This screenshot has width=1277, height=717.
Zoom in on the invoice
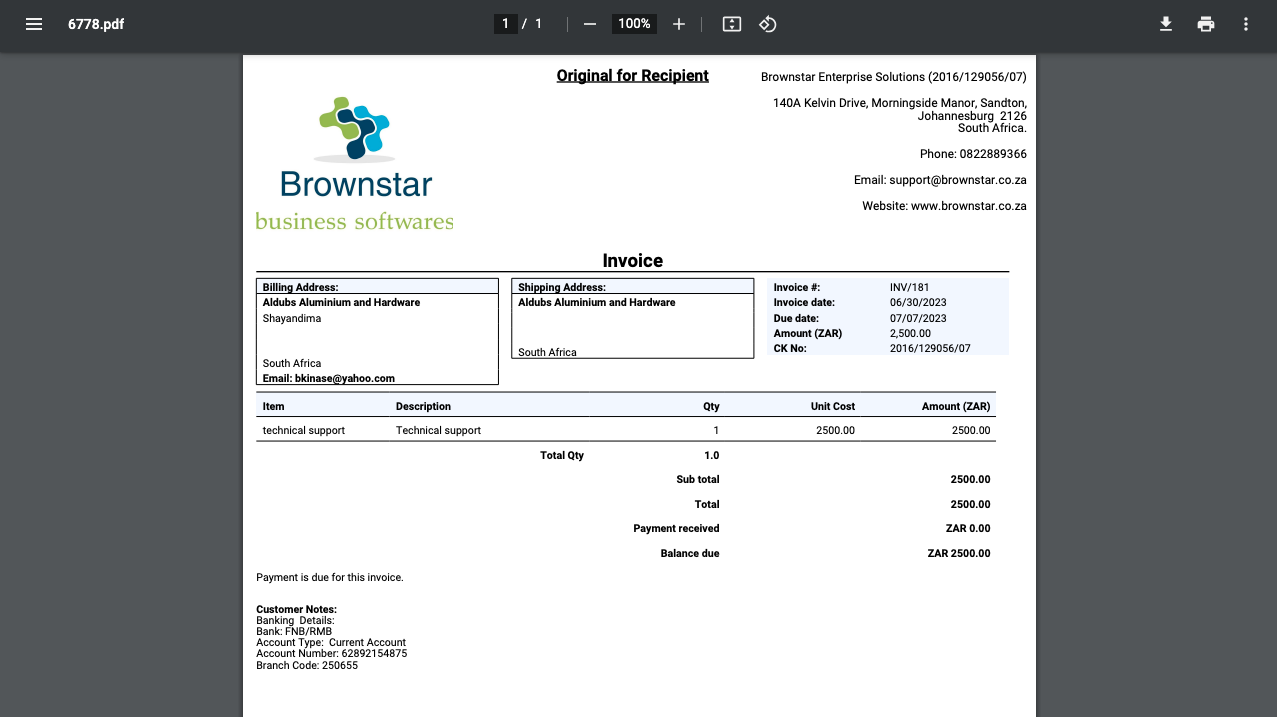tap(678, 23)
